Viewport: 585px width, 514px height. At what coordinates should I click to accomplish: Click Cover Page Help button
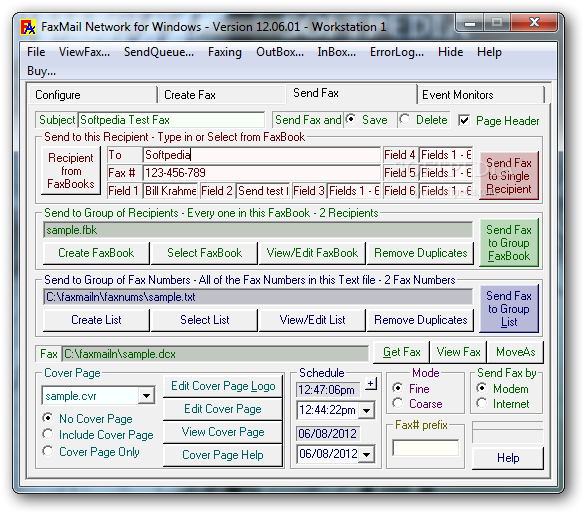(223, 455)
